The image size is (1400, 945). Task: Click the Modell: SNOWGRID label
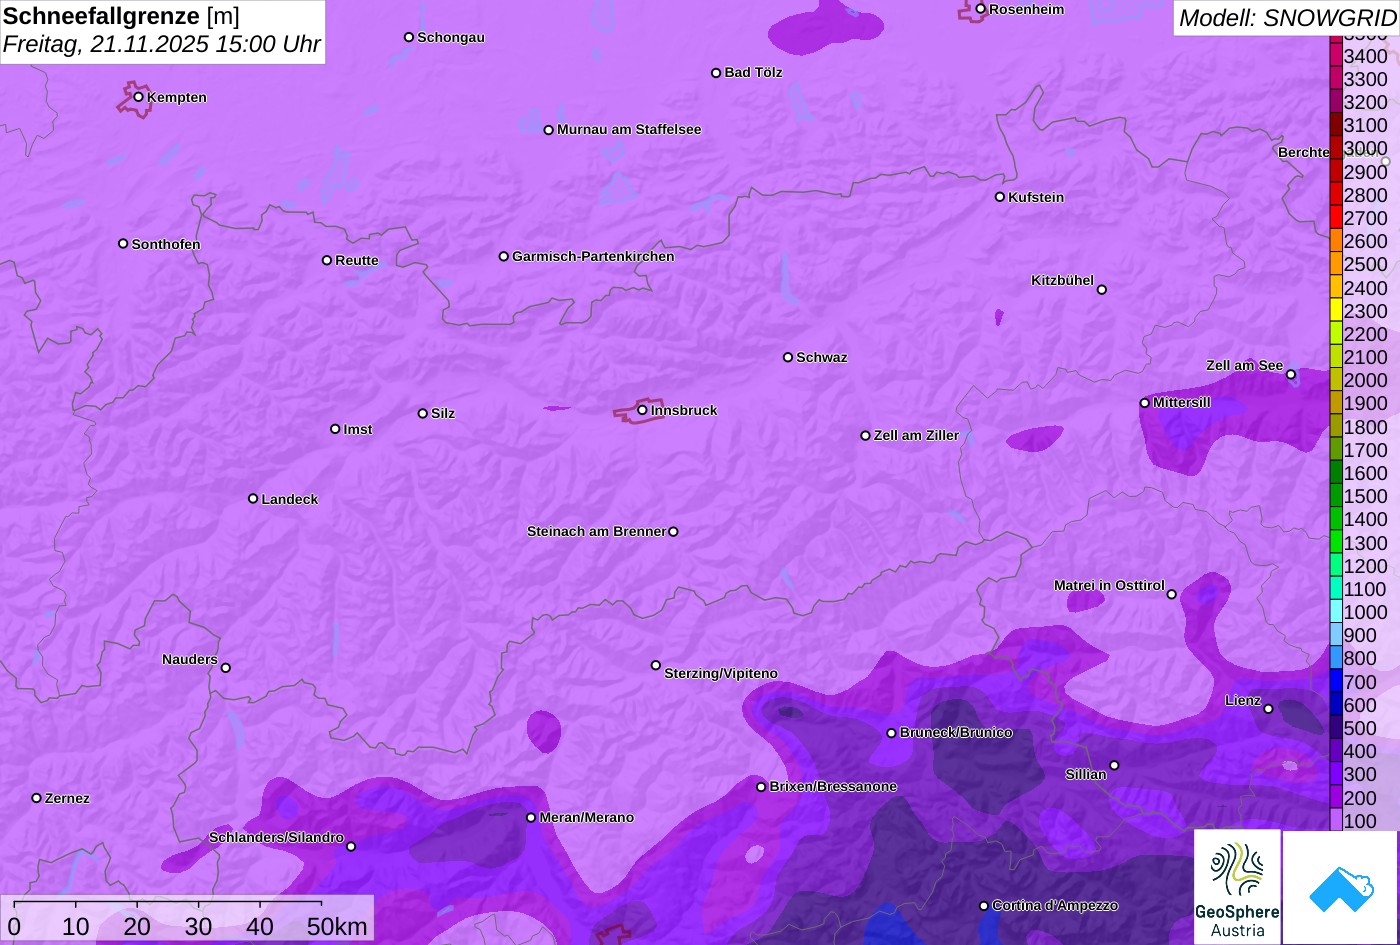(1287, 17)
